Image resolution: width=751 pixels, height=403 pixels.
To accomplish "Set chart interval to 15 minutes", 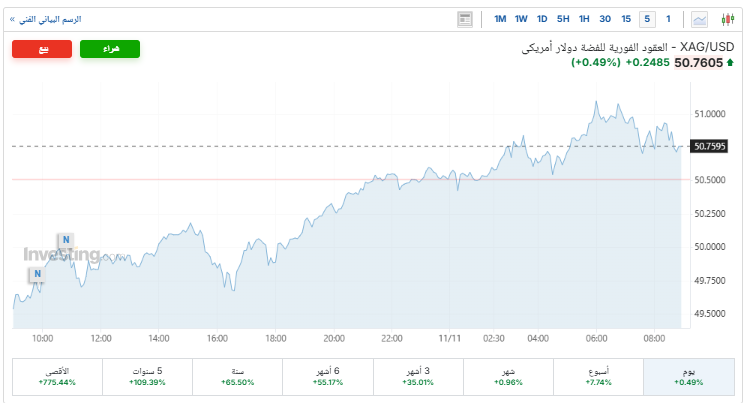I will (626, 19).
